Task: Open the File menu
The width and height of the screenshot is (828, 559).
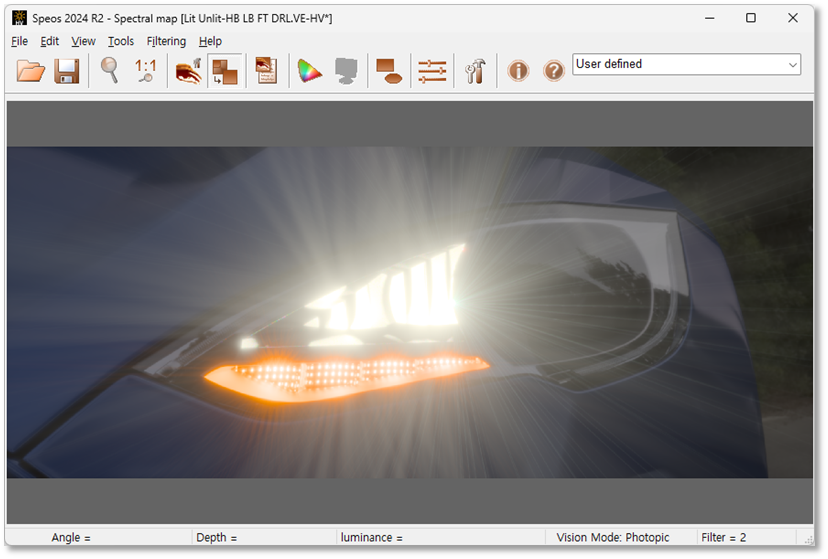Action: (x=20, y=41)
